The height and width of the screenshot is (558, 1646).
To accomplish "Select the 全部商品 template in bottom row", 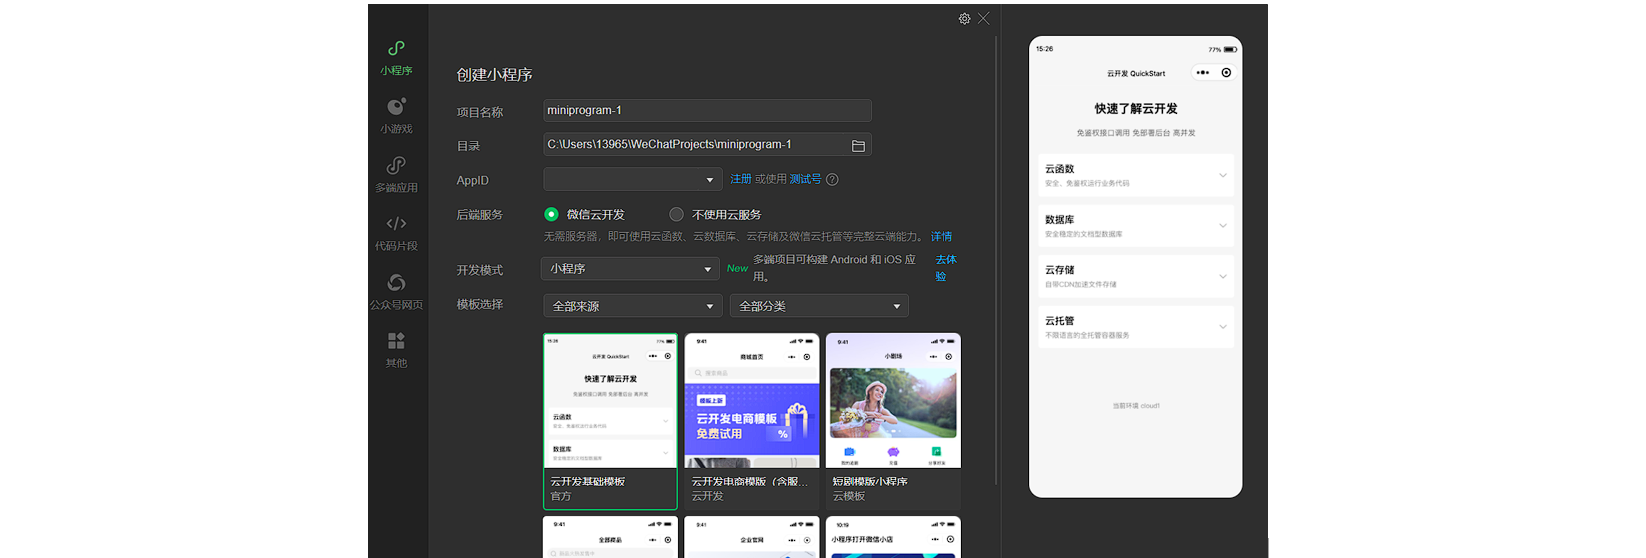I will point(610,537).
